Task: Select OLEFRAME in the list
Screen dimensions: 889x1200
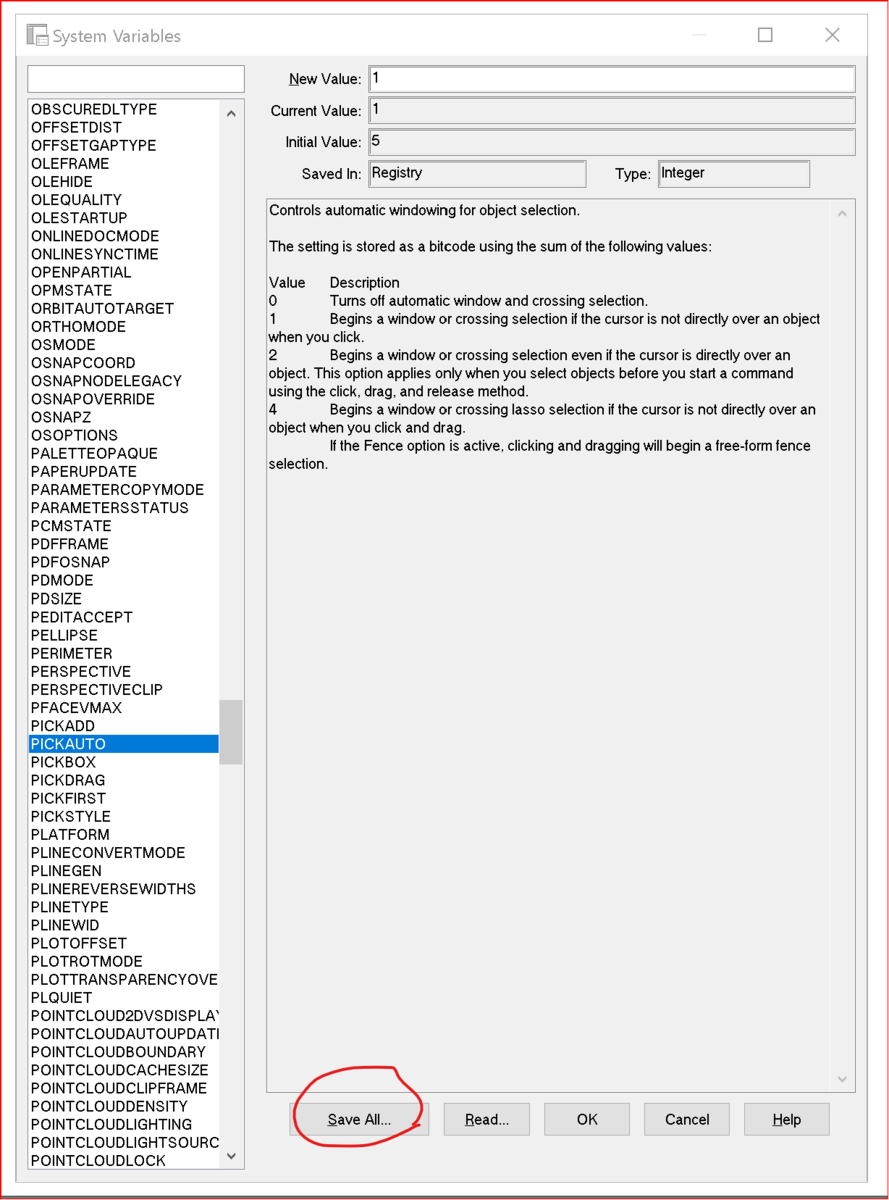Action: pyautogui.click(x=70, y=163)
